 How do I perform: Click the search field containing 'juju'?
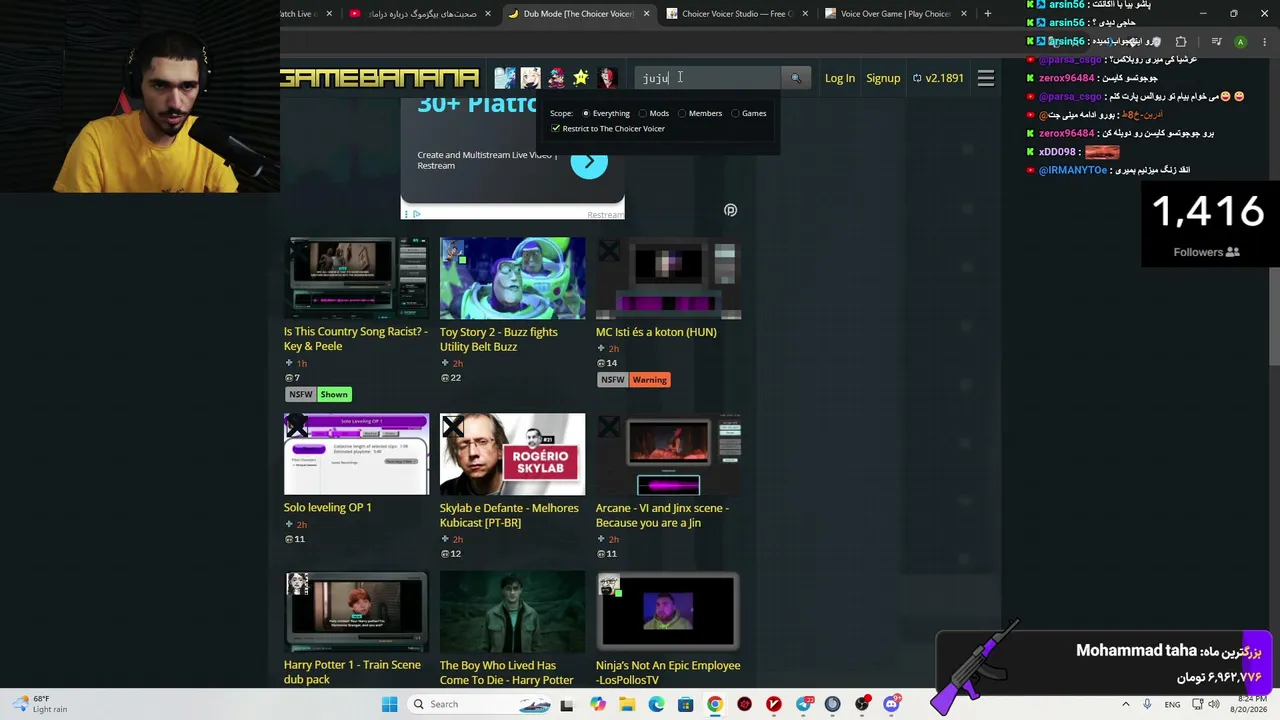(x=707, y=78)
